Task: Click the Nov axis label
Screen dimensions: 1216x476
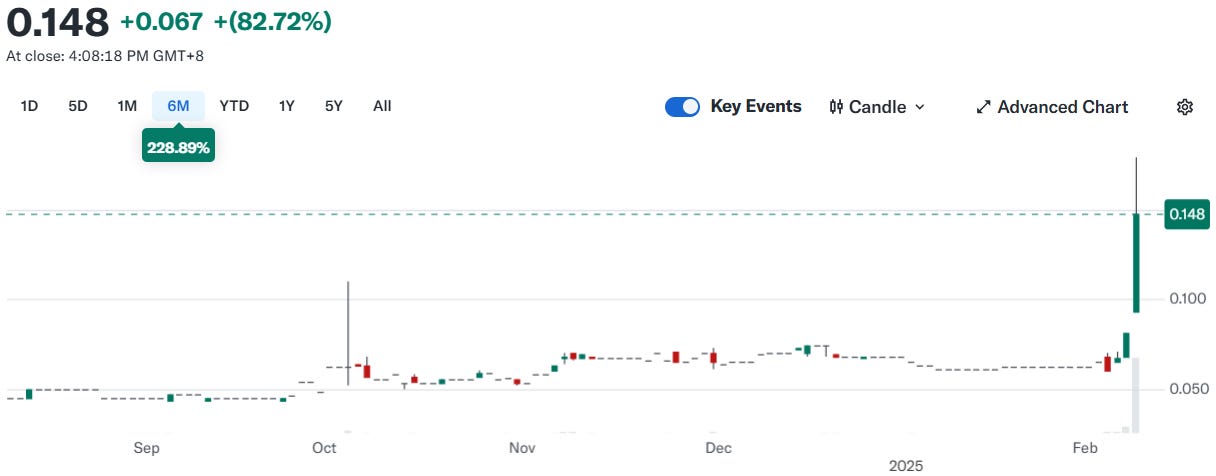Action: pyautogui.click(x=522, y=448)
